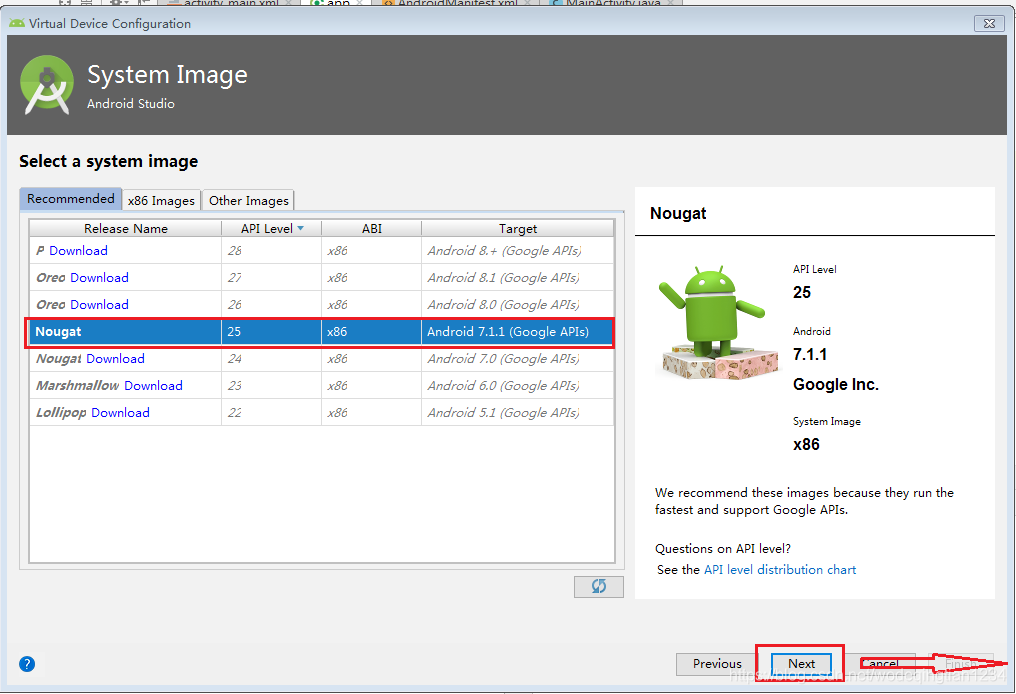Click the Next button
1016x694 pixels.
(801, 664)
